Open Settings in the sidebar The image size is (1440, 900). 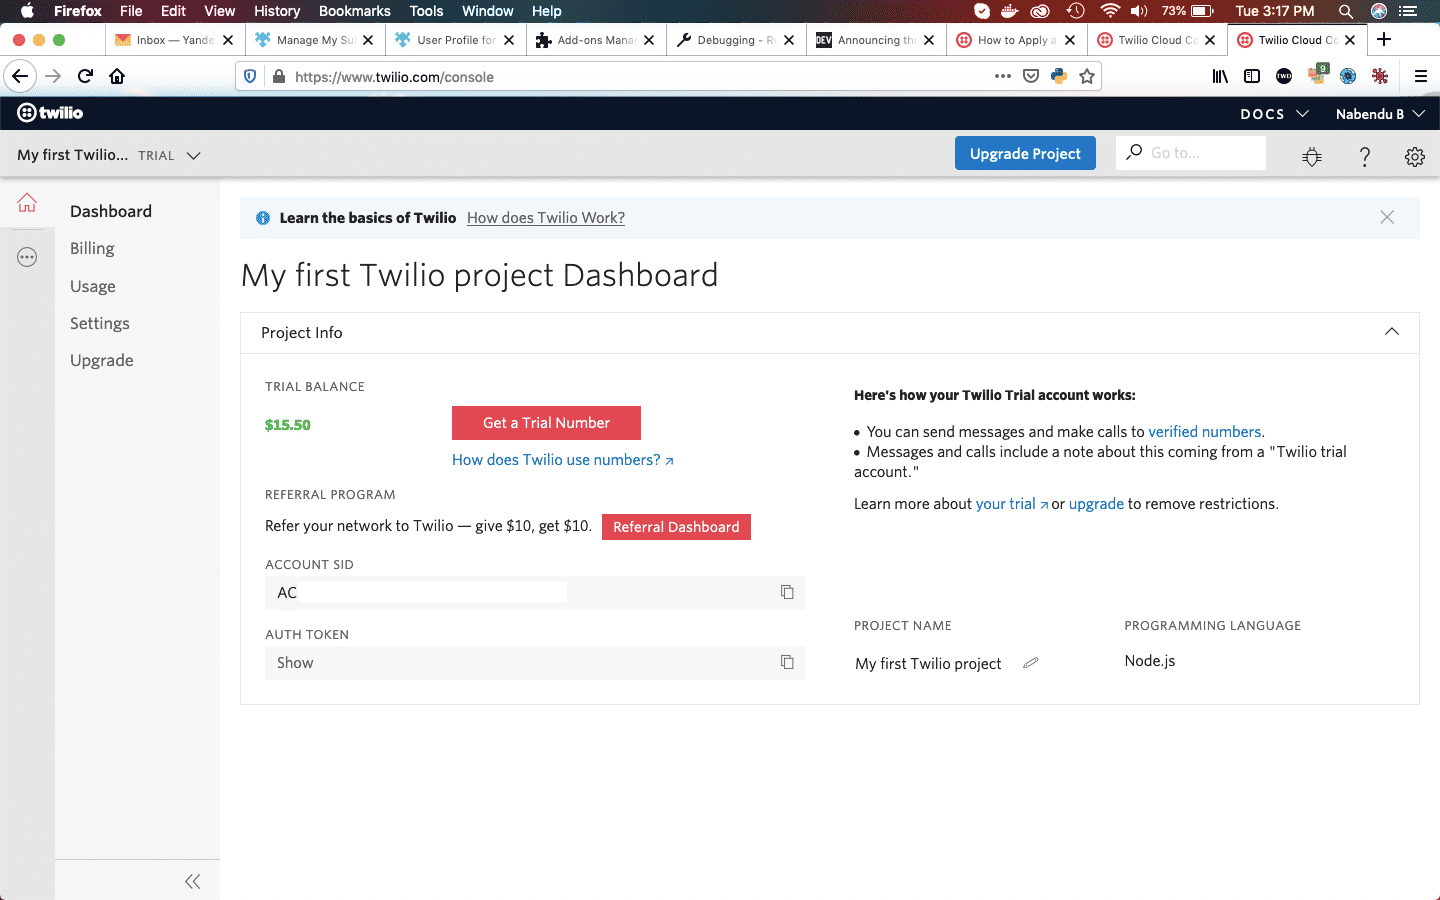(100, 324)
